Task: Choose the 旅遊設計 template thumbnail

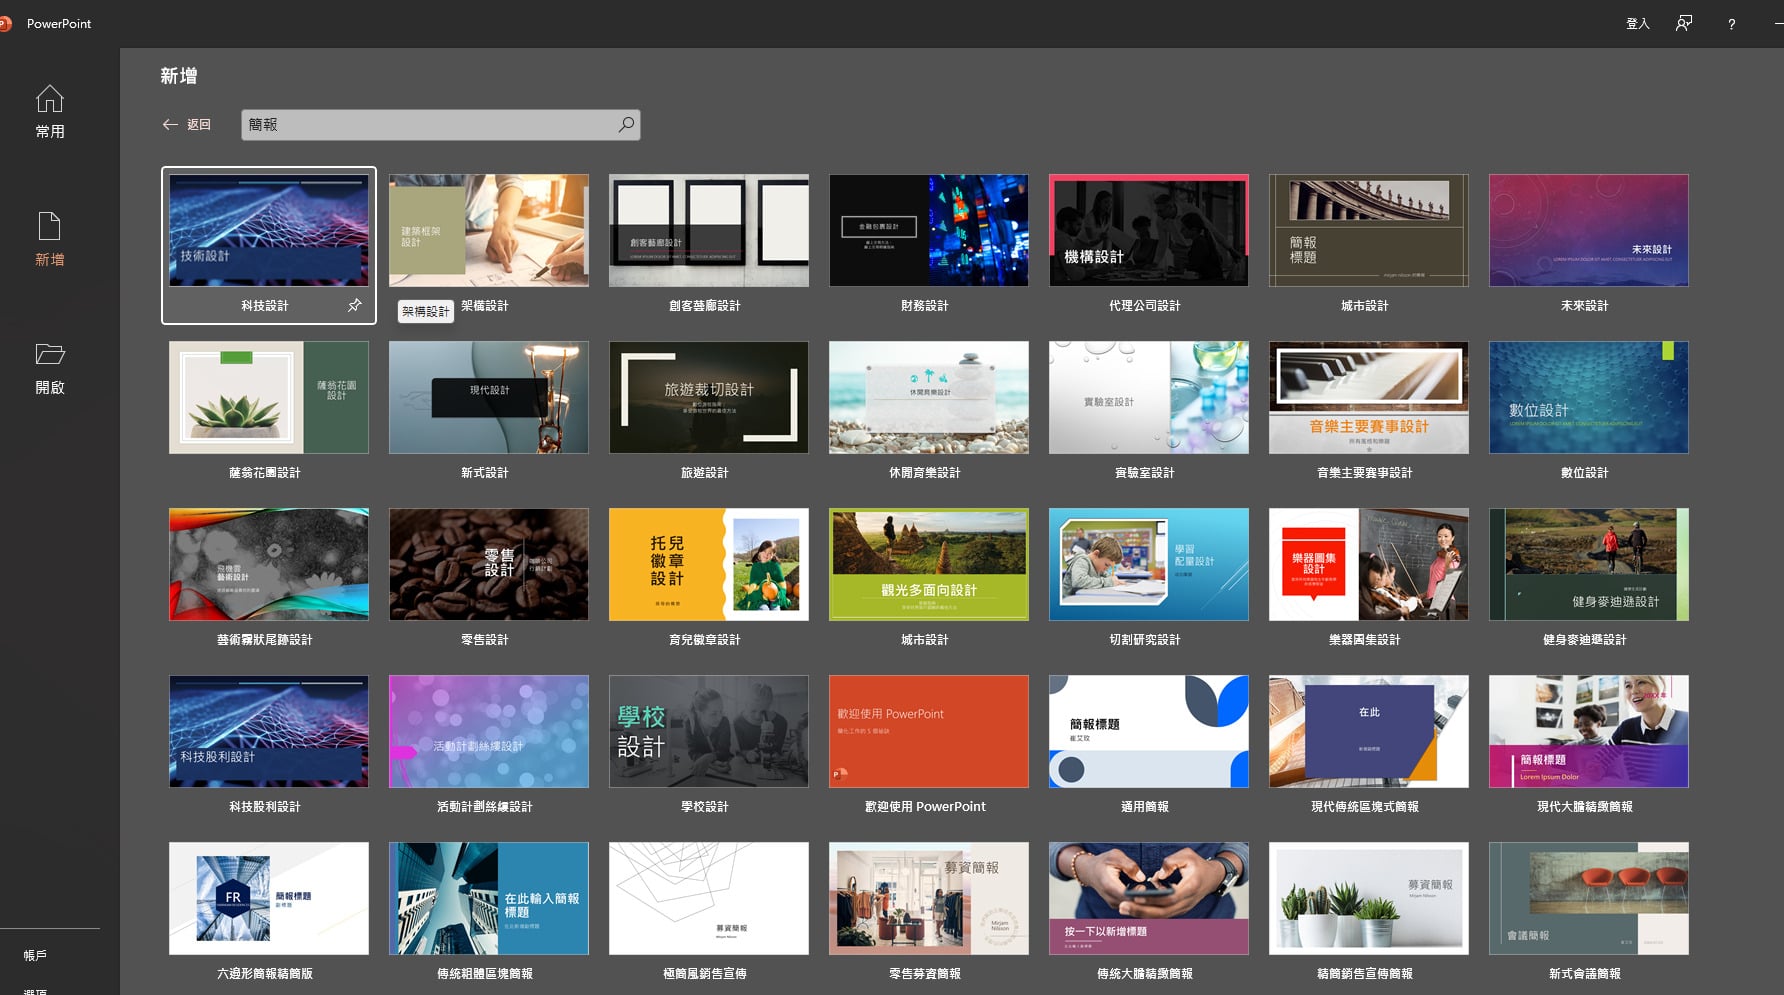Action: click(708, 397)
